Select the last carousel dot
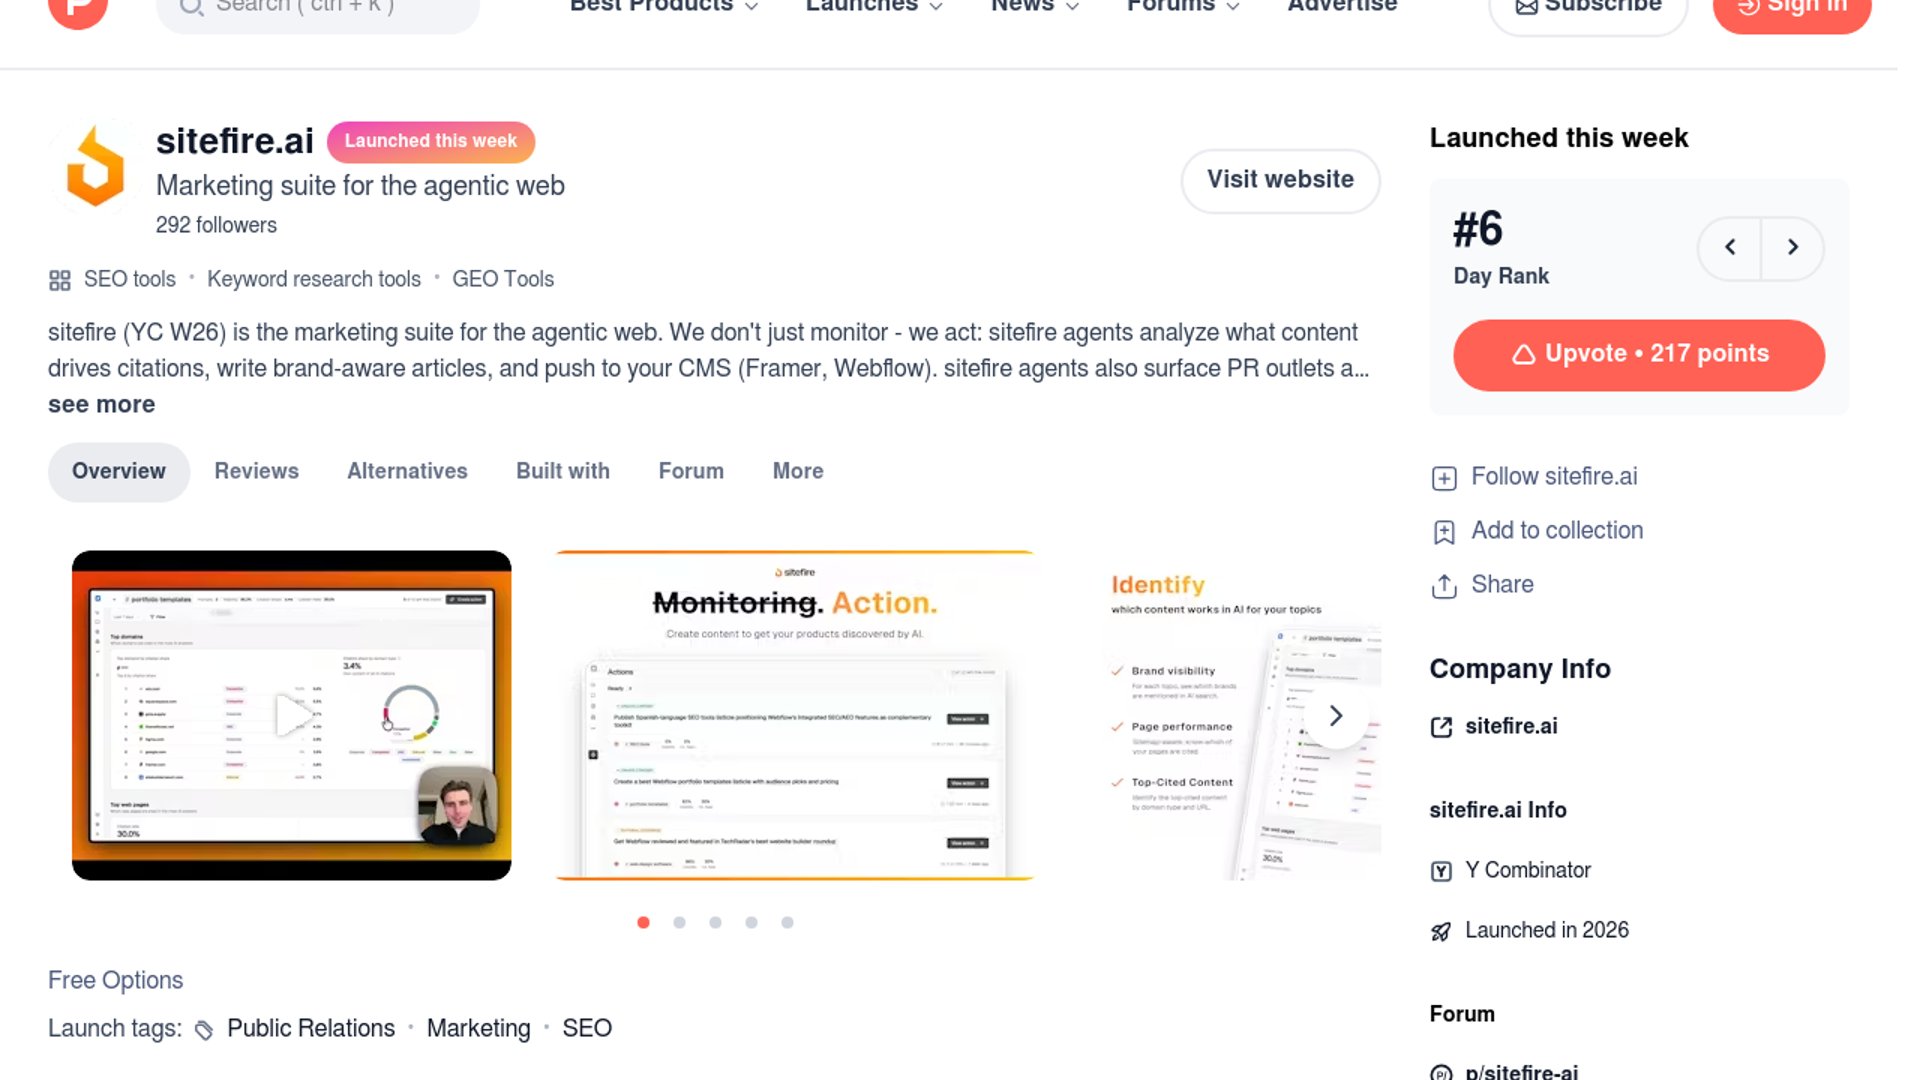The width and height of the screenshot is (1920, 1080). coord(787,922)
